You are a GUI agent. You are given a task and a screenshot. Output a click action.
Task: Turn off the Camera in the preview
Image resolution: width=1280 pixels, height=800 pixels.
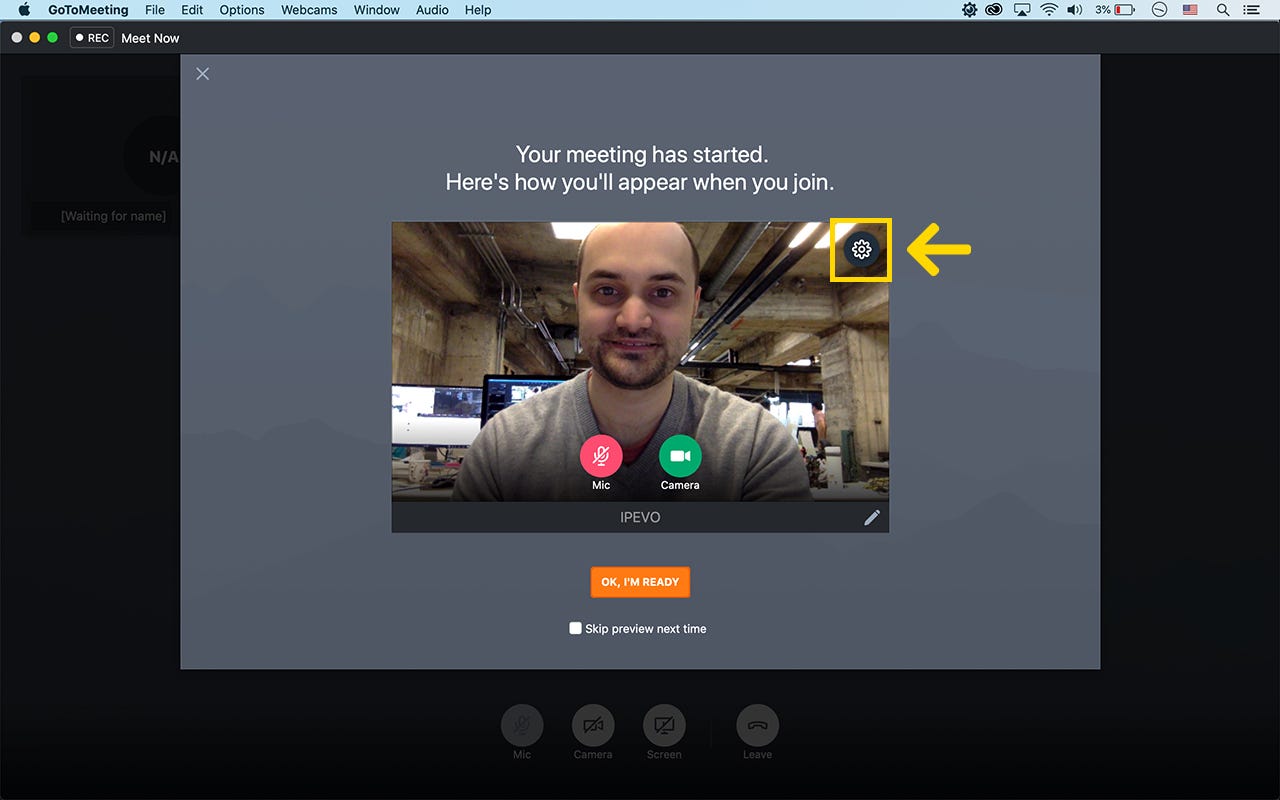point(679,456)
